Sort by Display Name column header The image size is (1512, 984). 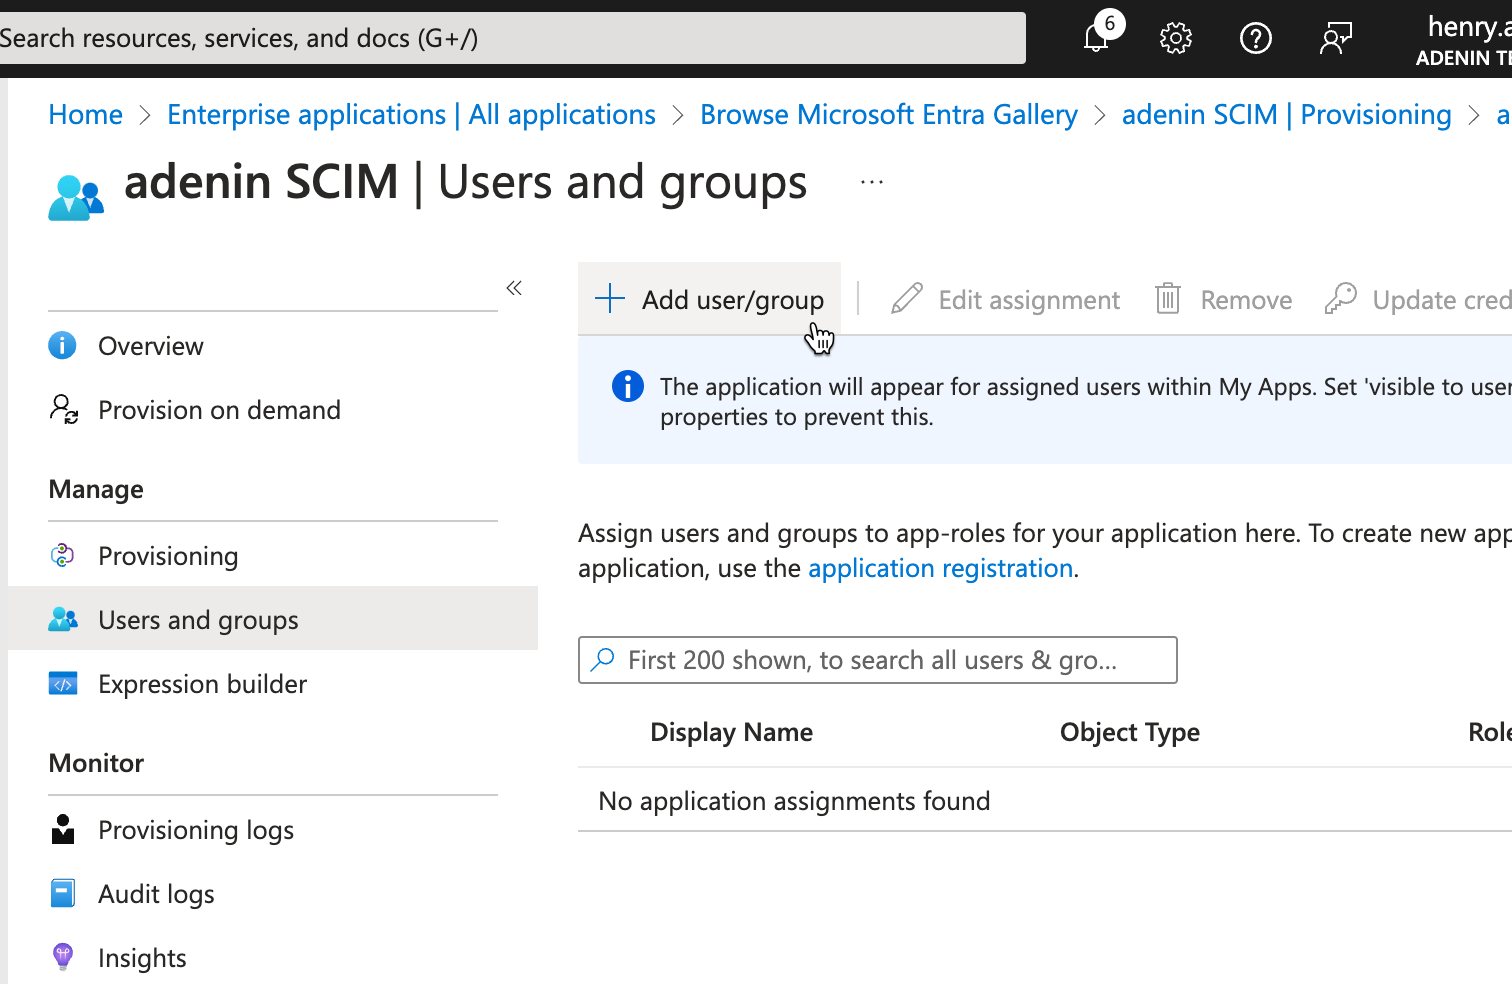731,732
